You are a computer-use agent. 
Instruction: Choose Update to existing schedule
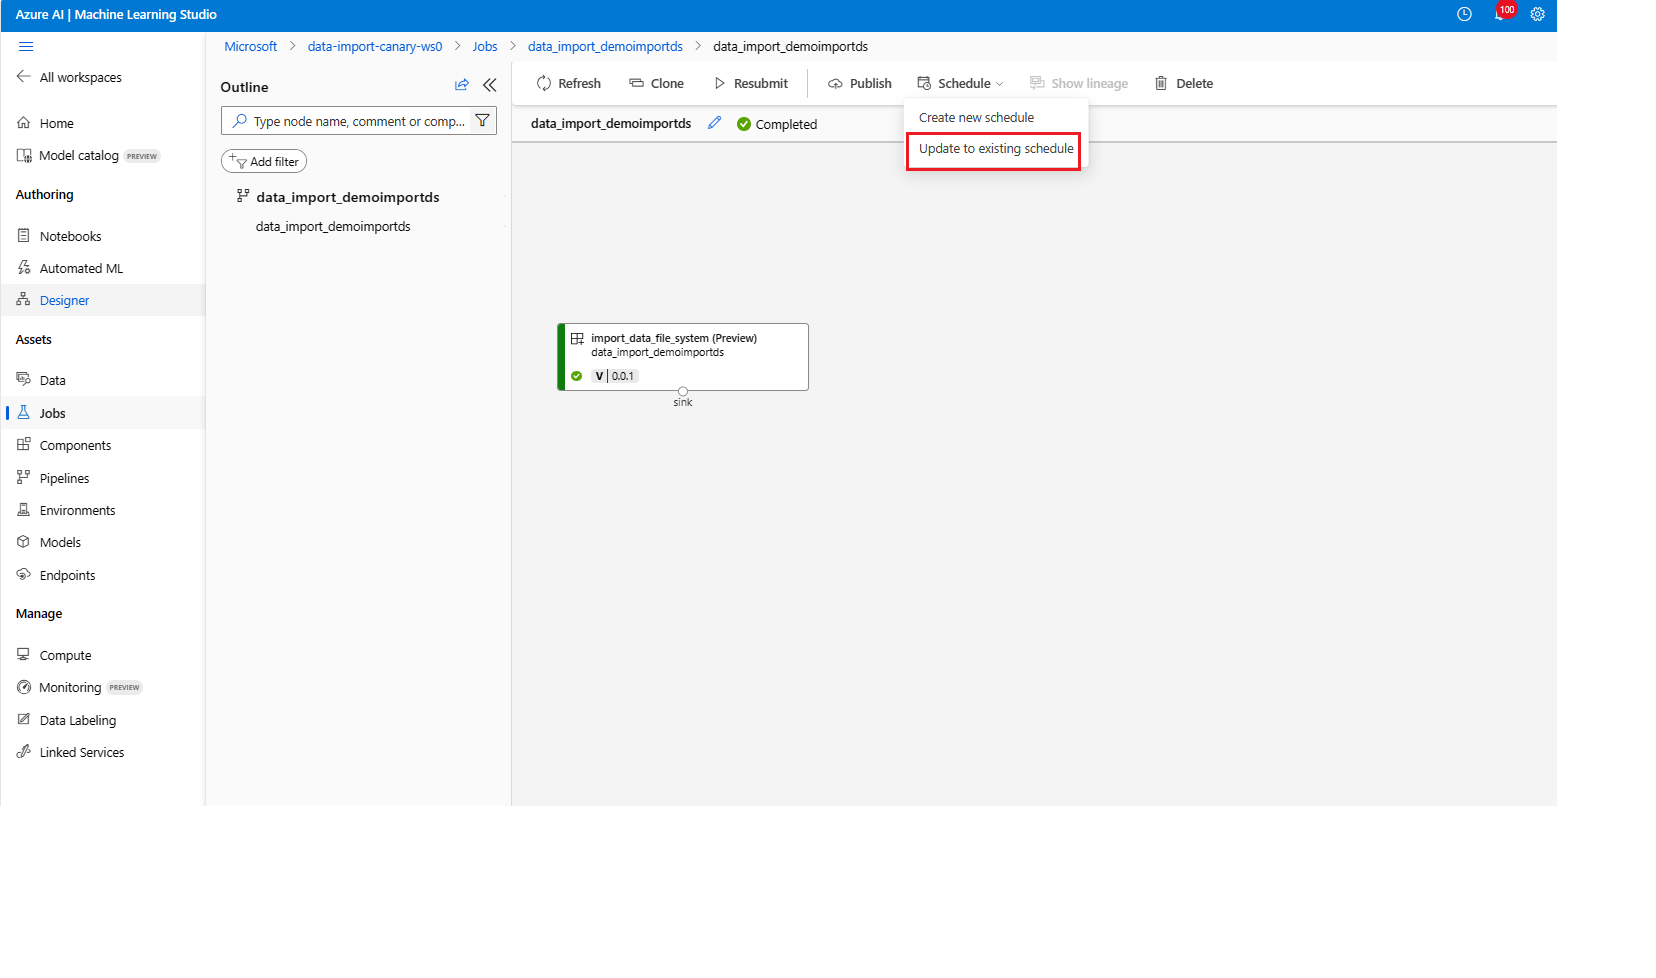(993, 148)
